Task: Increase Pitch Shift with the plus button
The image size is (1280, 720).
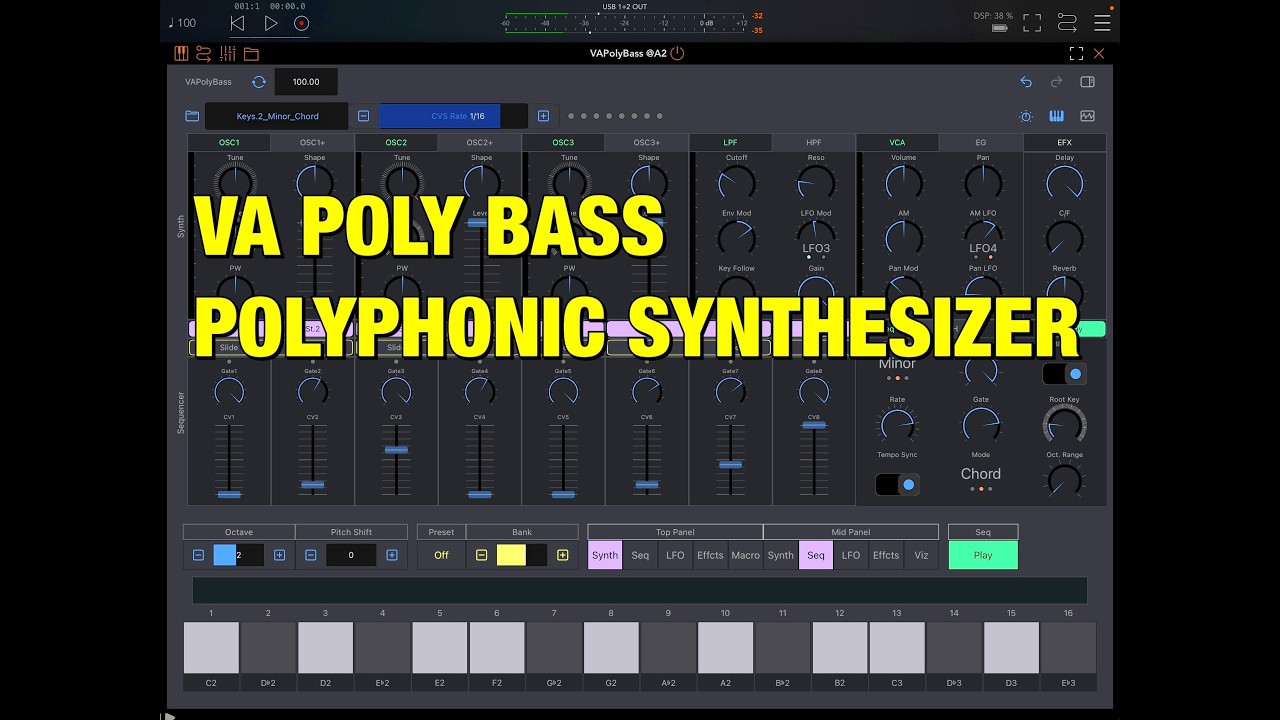Action: point(392,555)
